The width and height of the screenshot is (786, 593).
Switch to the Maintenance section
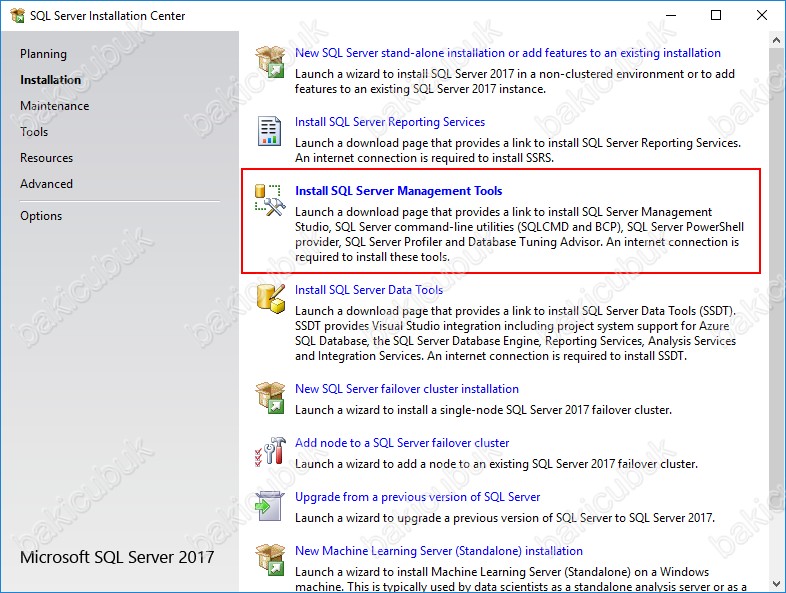55,106
